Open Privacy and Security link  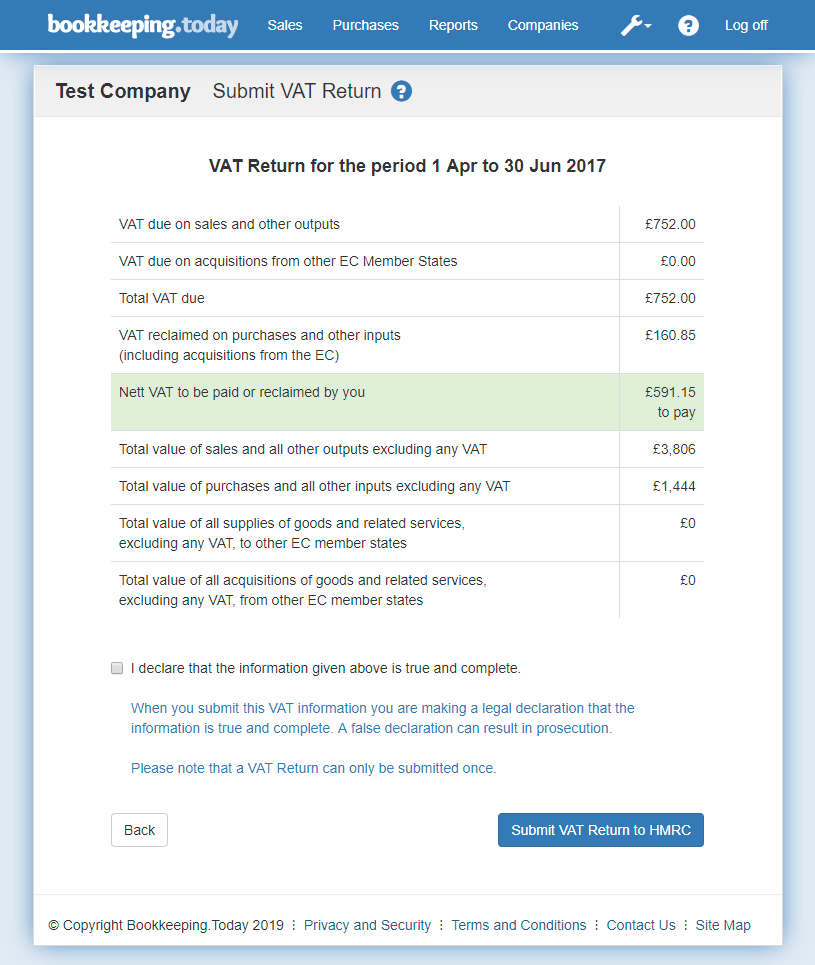coord(367,925)
